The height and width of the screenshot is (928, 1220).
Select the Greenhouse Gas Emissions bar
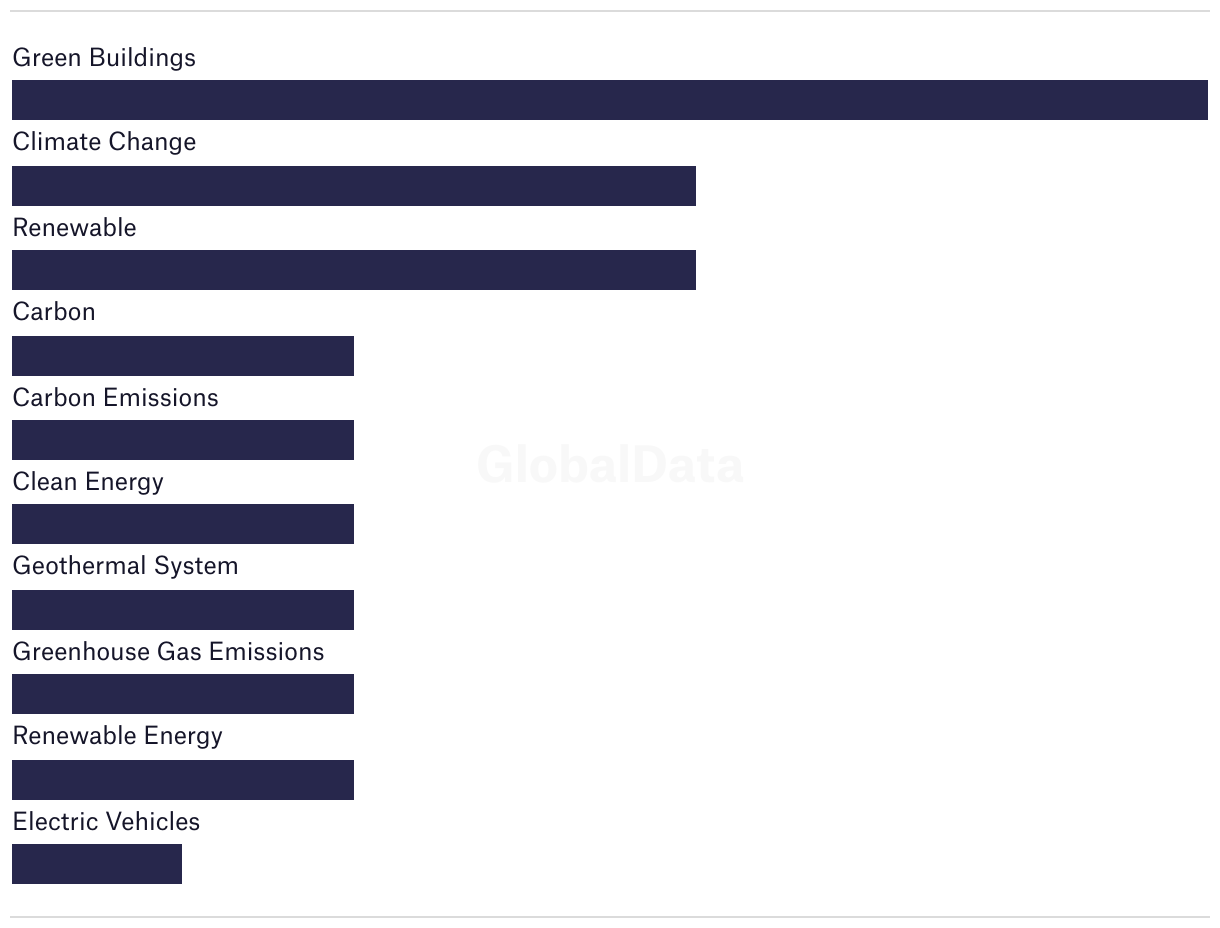[183, 694]
